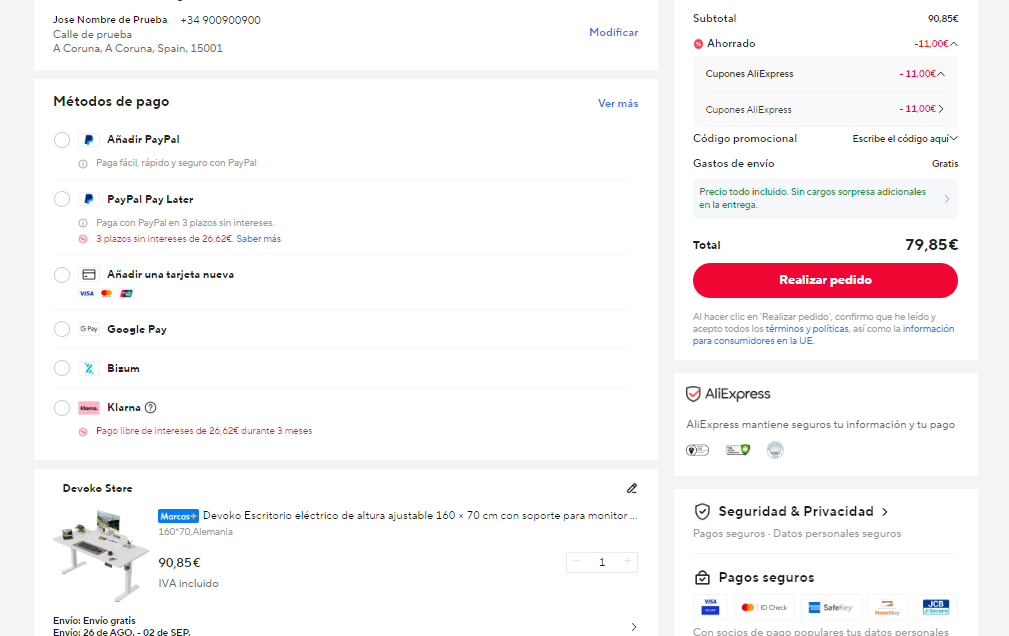Click the Pagos seguros bag icon
Image resolution: width=1009 pixels, height=636 pixels.
click(702, 577)
